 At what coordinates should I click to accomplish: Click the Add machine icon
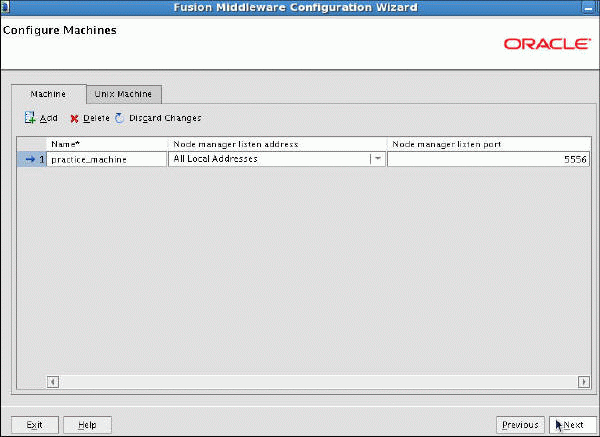[x=30, y=118]
